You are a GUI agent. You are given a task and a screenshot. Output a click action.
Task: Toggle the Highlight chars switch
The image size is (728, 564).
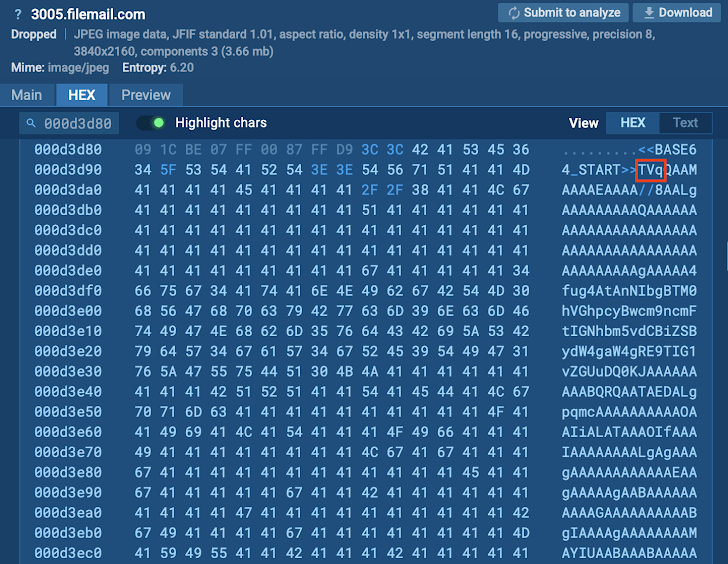(150, 123)
